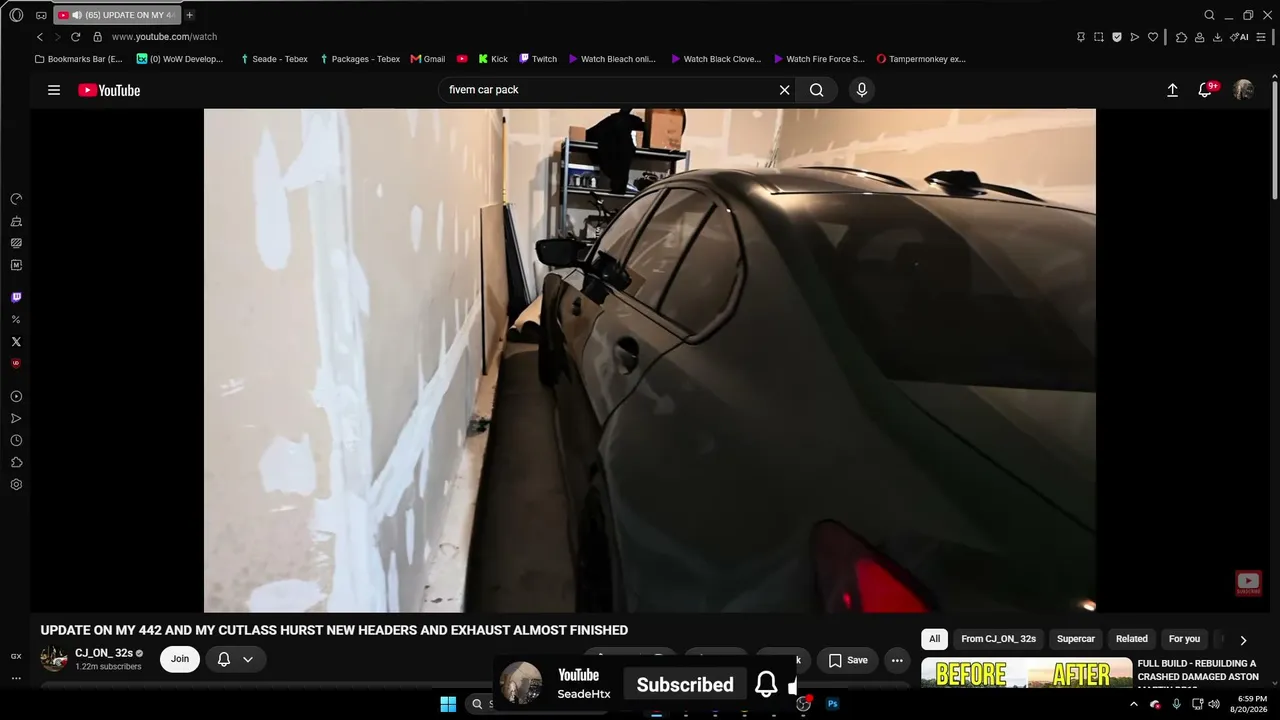Open the Watch Black Clover bookmark
1280x720 pixels.
pos(716,59)
